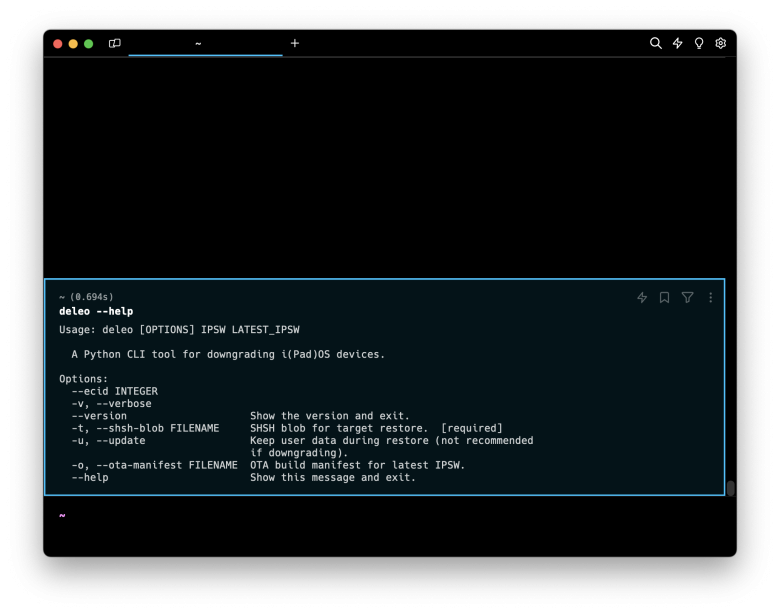
Task: Minimize the window with the yellow button
Action: pos(73,44)
